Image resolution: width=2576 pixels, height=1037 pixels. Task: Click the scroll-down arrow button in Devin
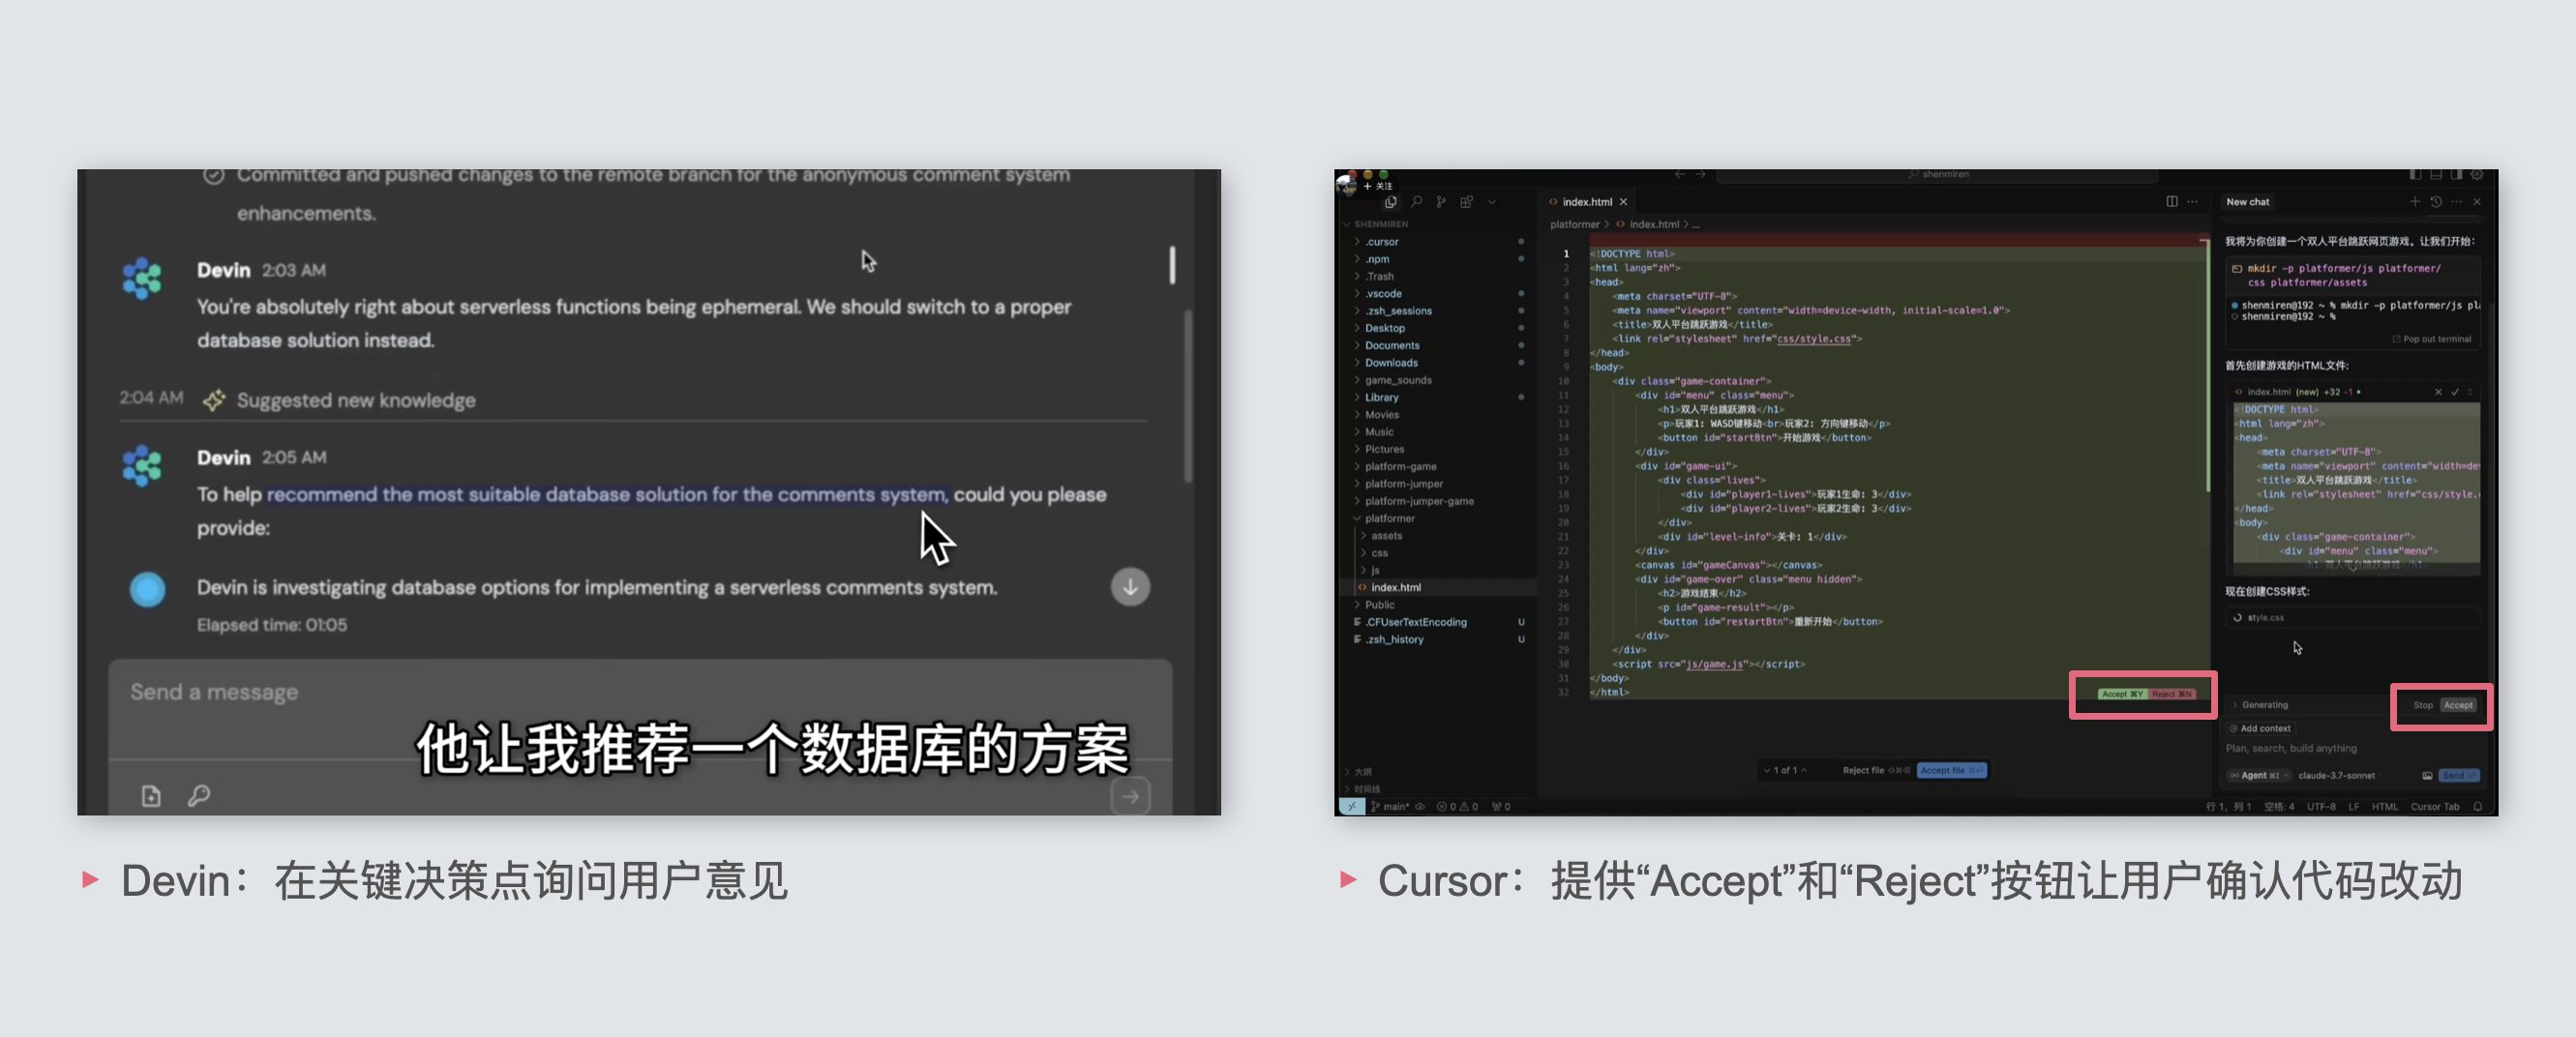point(1130,587)
